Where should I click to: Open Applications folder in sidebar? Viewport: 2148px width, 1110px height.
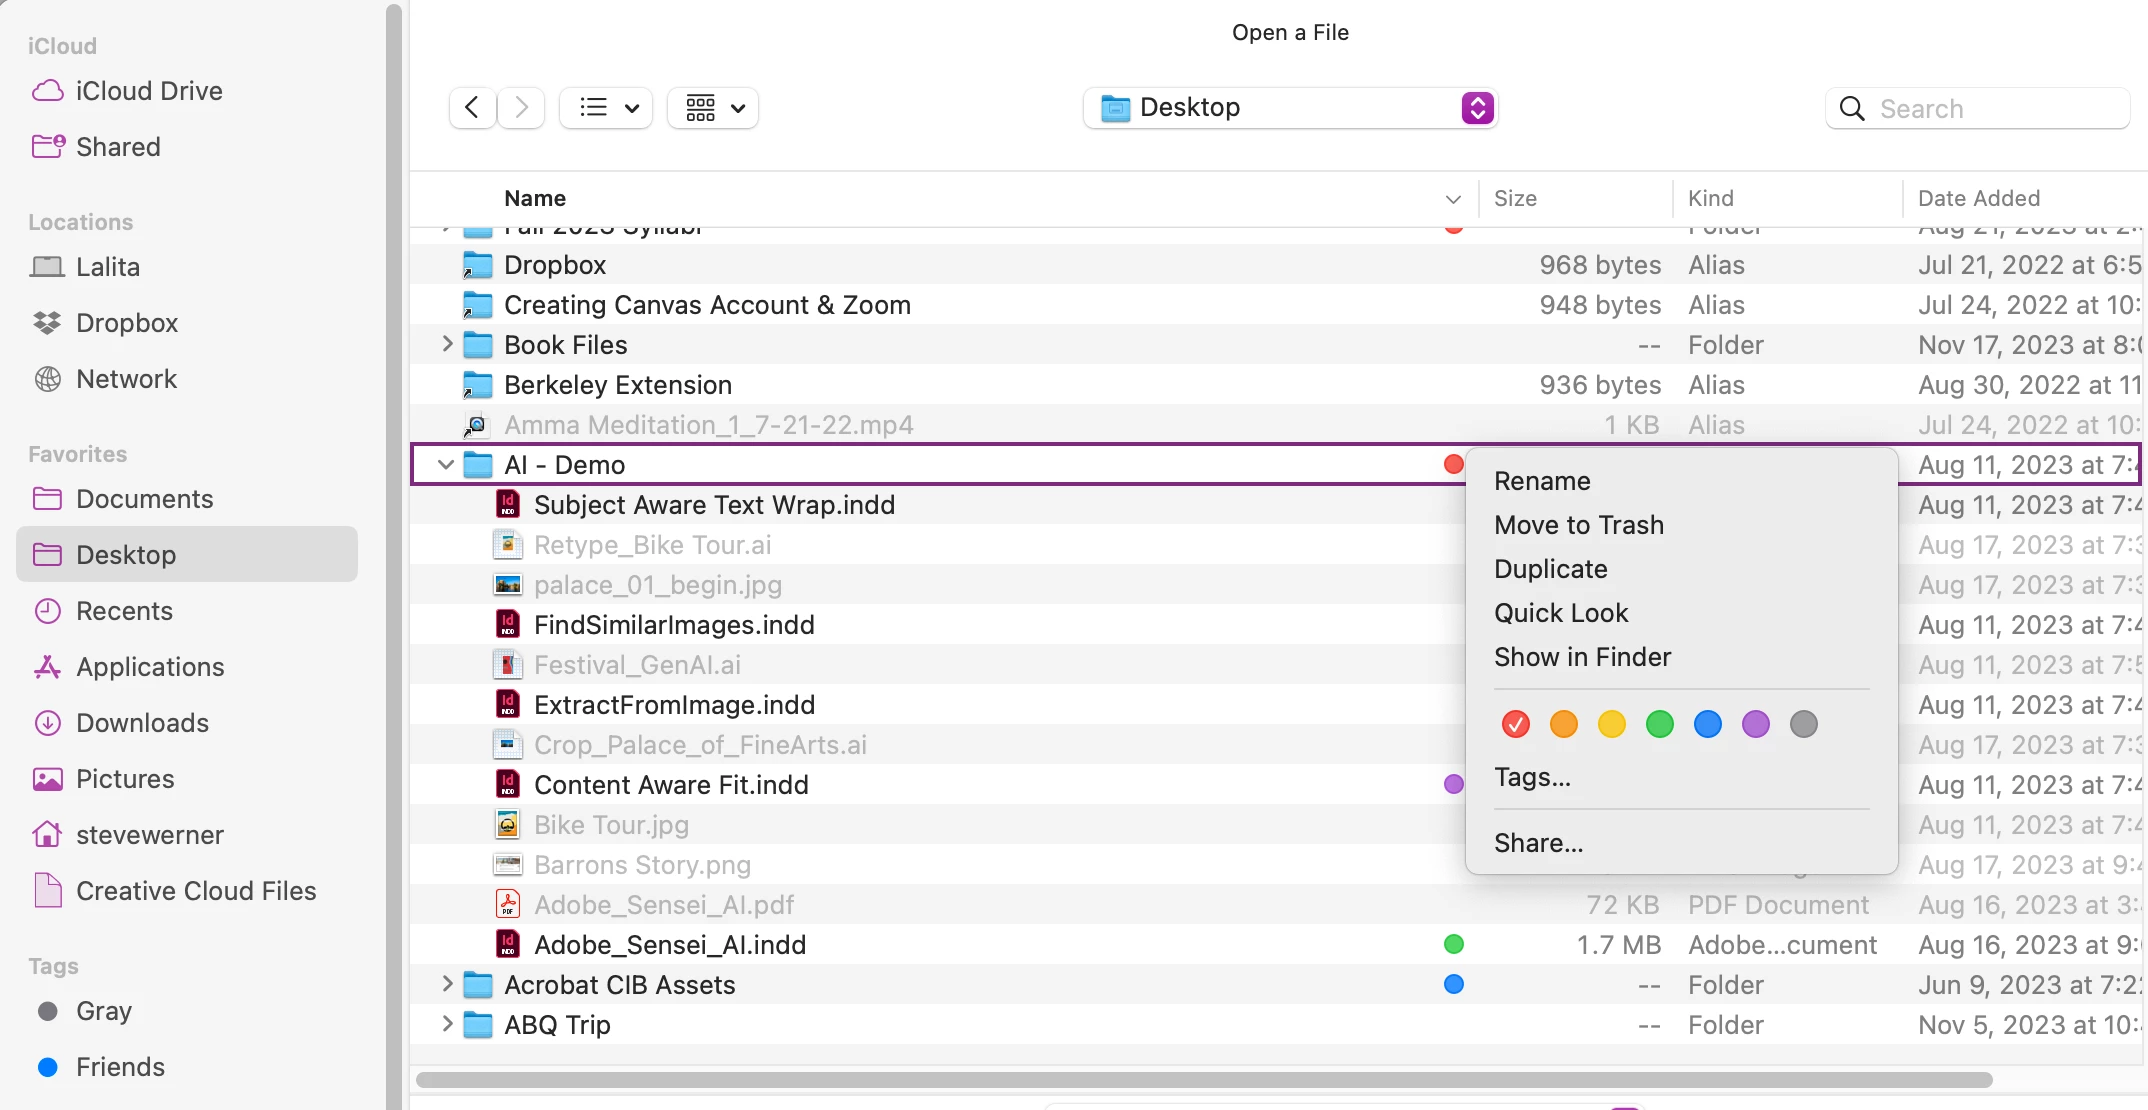149,667
